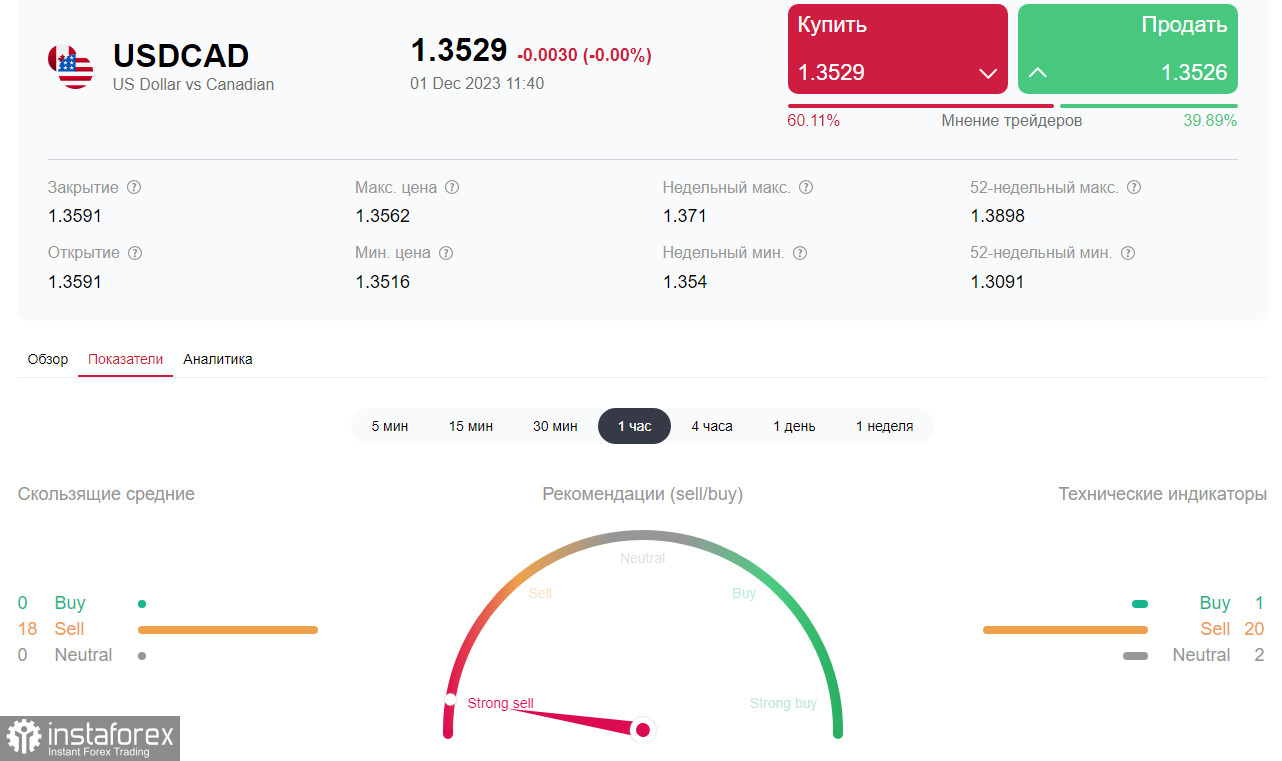This screenshot has width=1282, height=761.
Task: Switch to the Показатели tab
Action: [126, 359]
